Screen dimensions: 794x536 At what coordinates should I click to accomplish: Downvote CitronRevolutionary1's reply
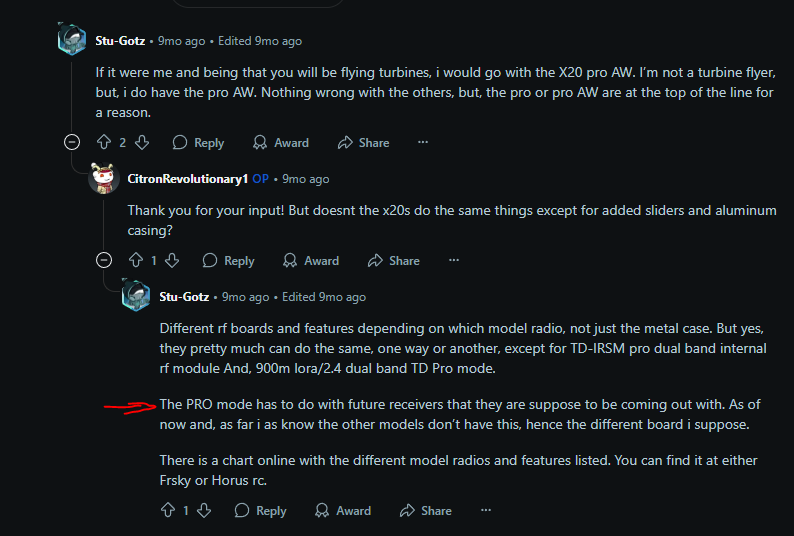171,260
